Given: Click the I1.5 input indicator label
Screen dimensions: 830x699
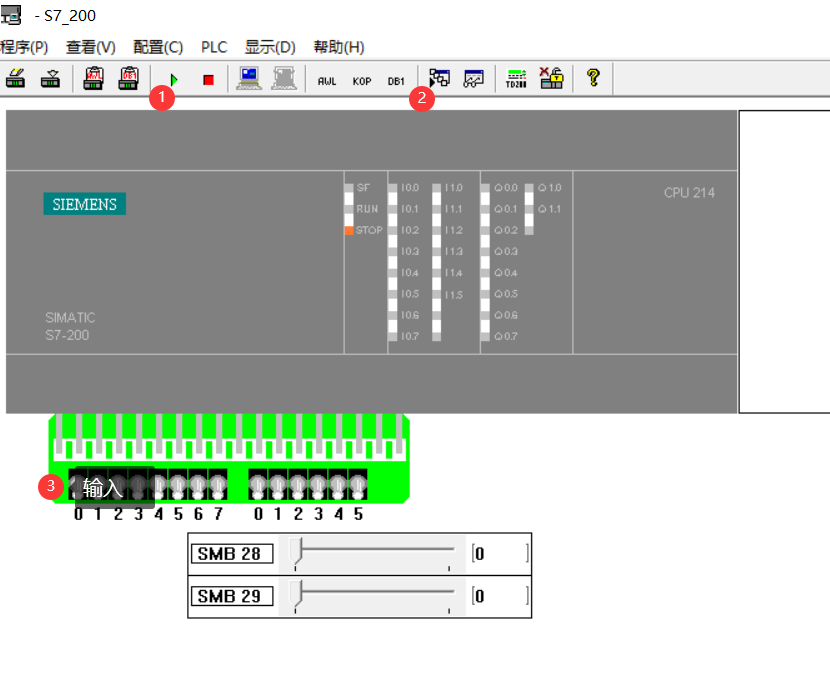Looking at the screenshot, I should [454, 294].
